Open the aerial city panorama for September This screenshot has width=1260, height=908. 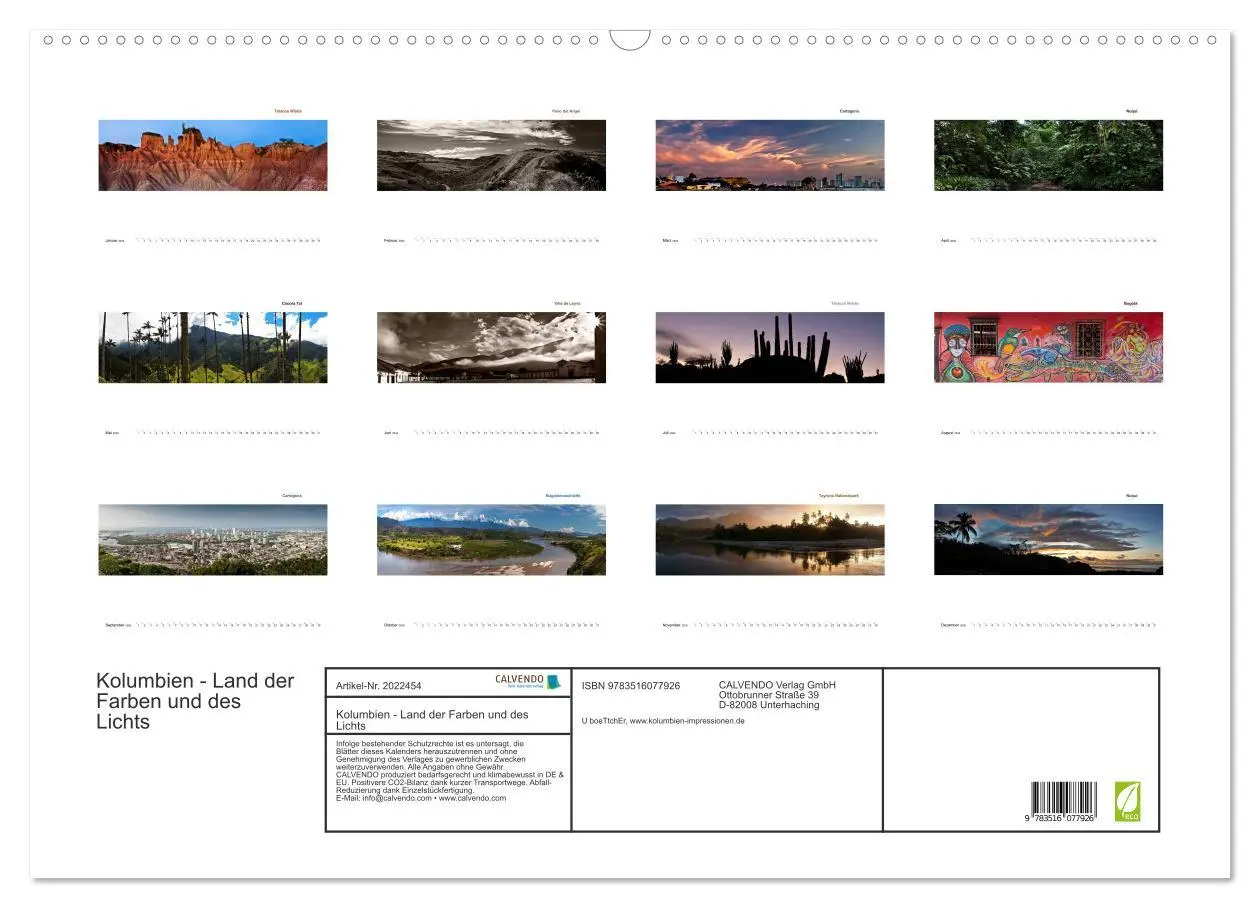tap(213, 540)
